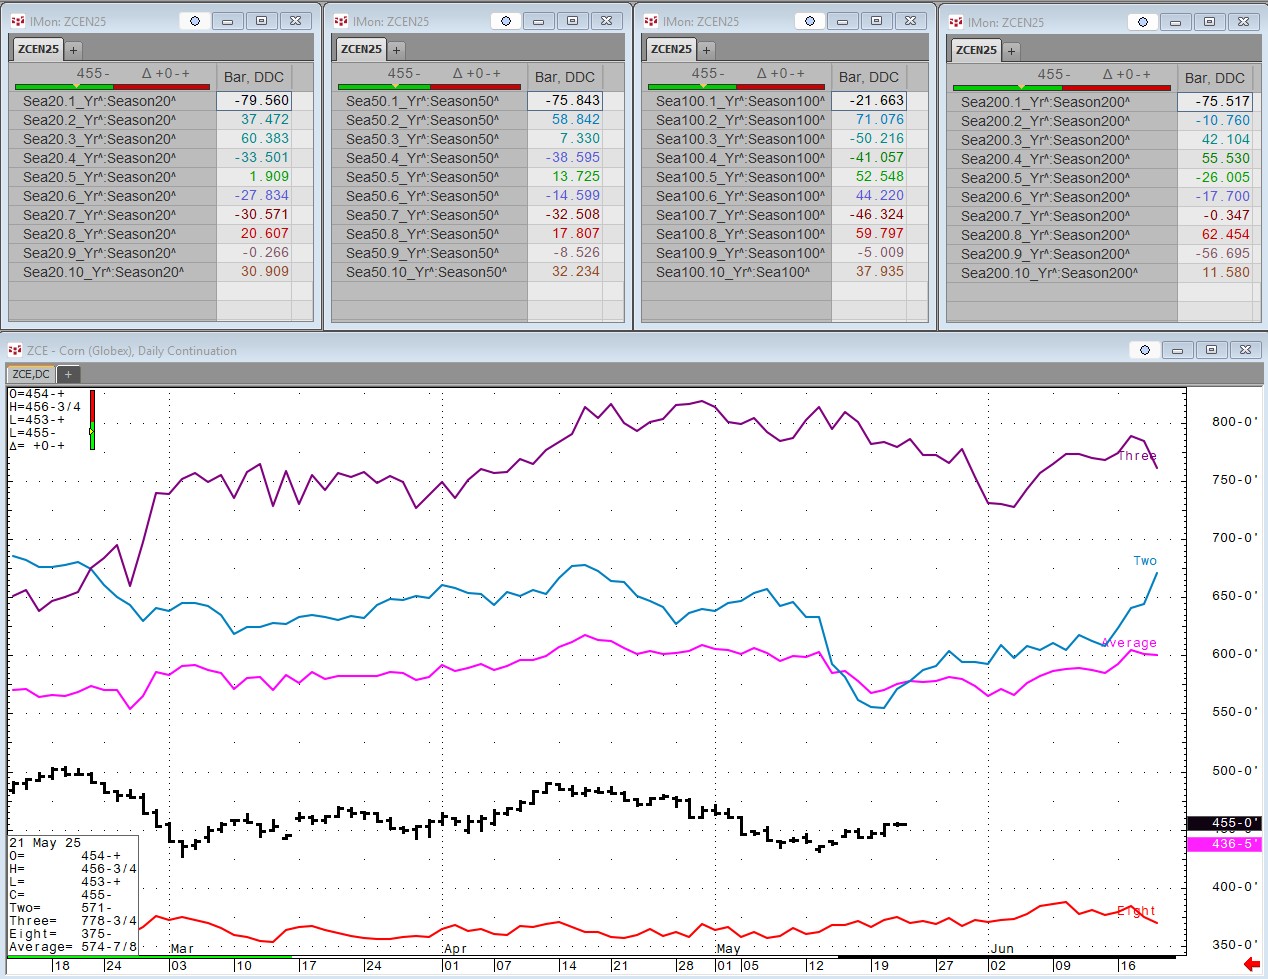1268x979 pixels.
Task: Select the ZCEN25 tab in the second IMon window
Action: (x=361, y=49)
